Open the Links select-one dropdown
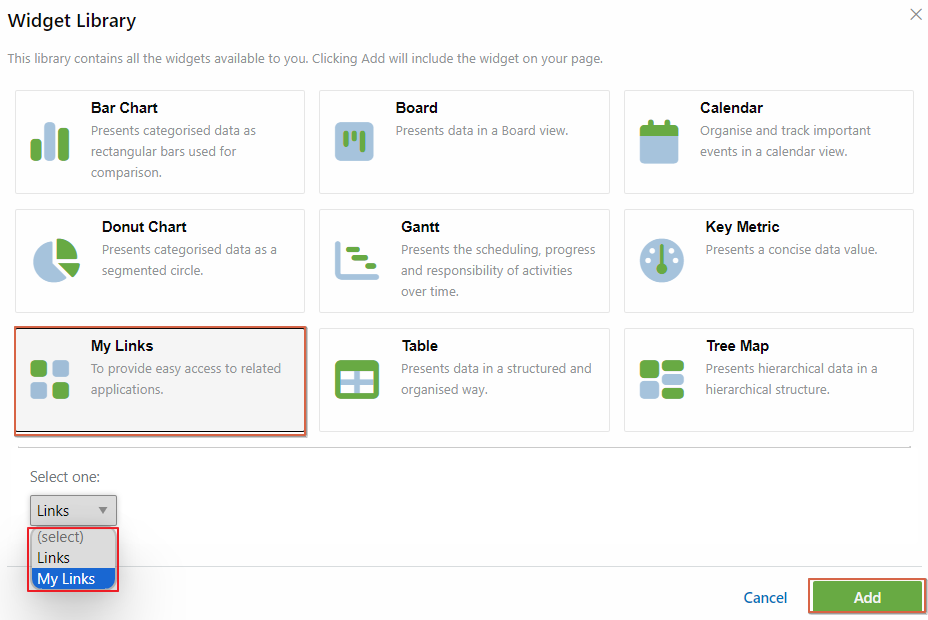This screenshot has width=928, height=620. [73, 511]
